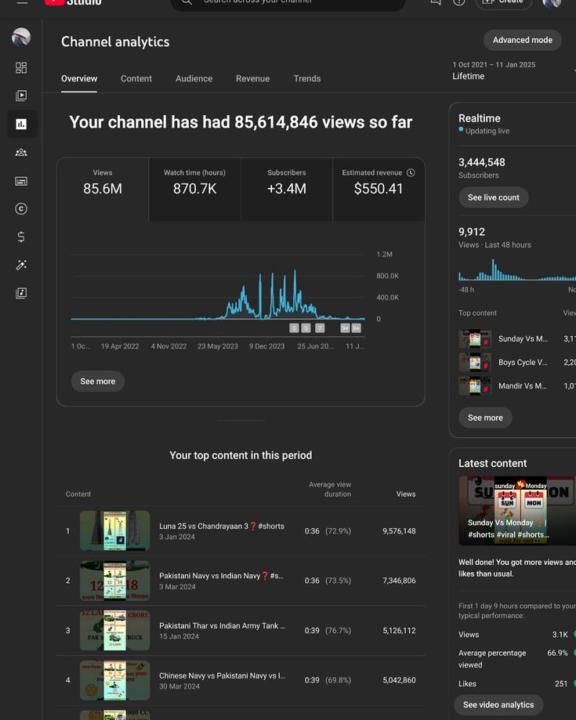The height and width of the screenshot is (720, 576).
Task: Open the Audio library icon in the sidebar
Action: (21, 293)
